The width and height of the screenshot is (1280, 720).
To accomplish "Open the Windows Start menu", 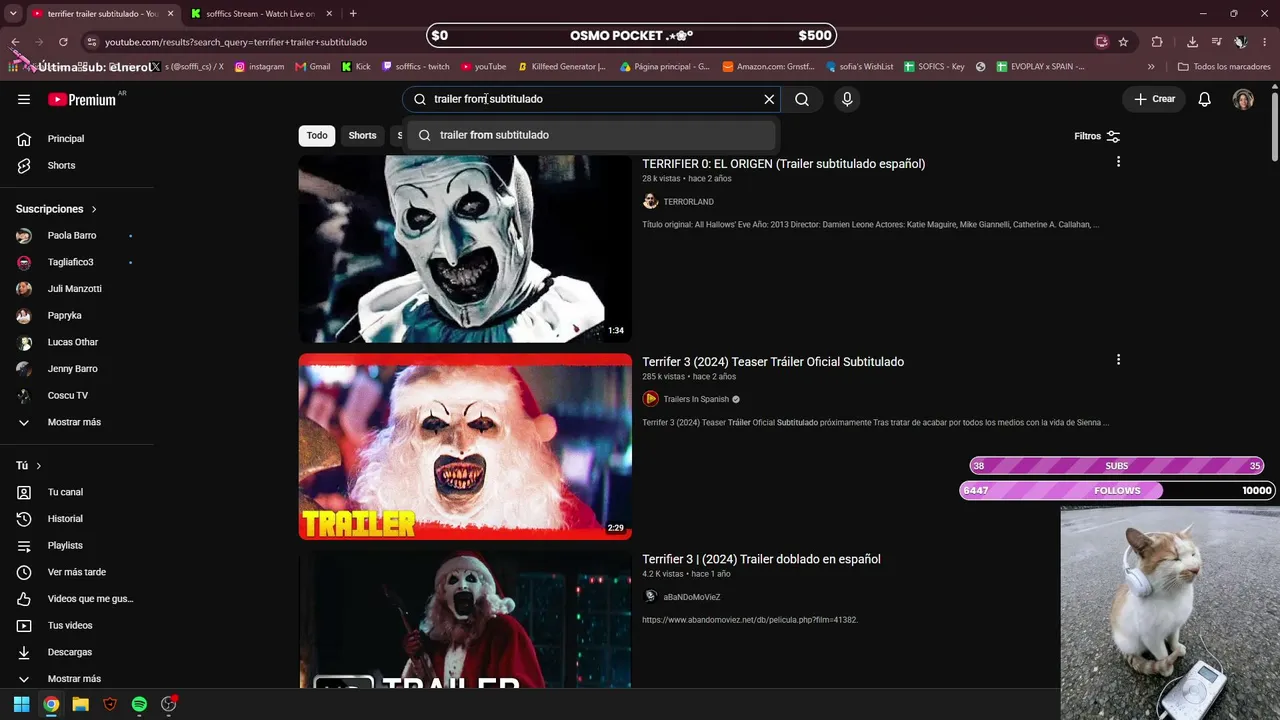I will 21,704.
